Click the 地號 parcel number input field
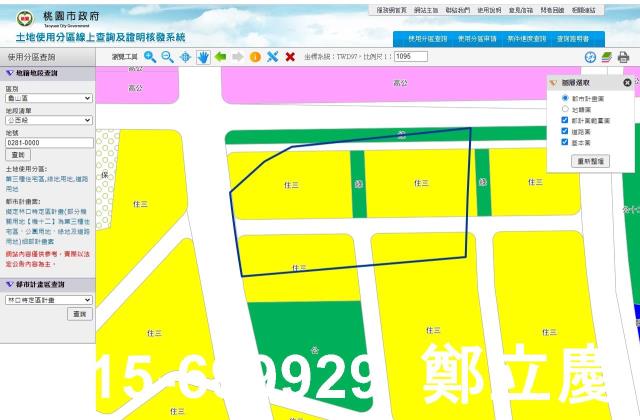 (x=49, y=143)
